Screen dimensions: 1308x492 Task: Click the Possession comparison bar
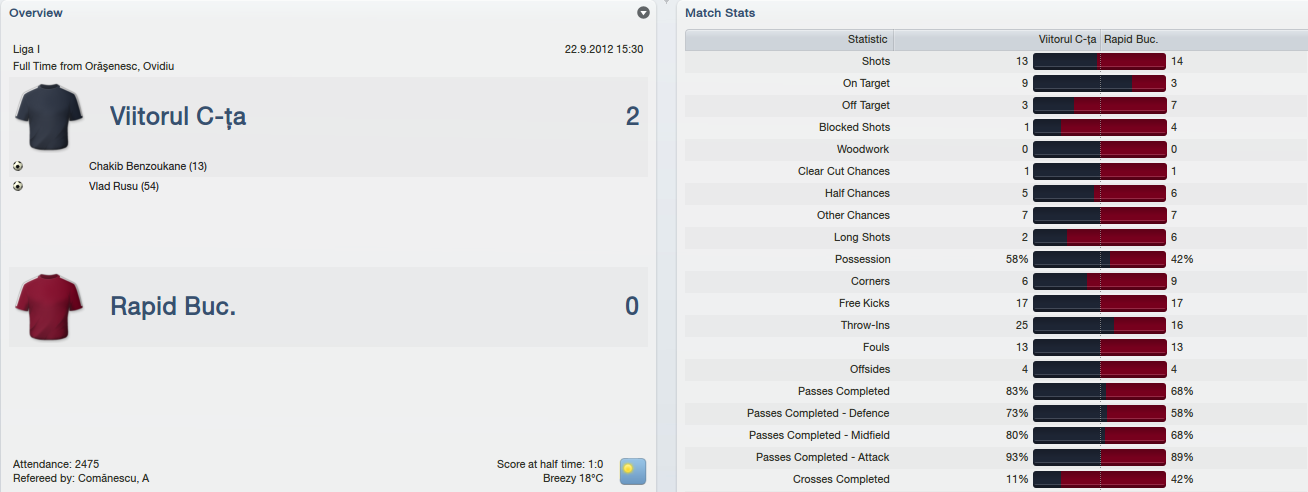(x=1099, y=259)
